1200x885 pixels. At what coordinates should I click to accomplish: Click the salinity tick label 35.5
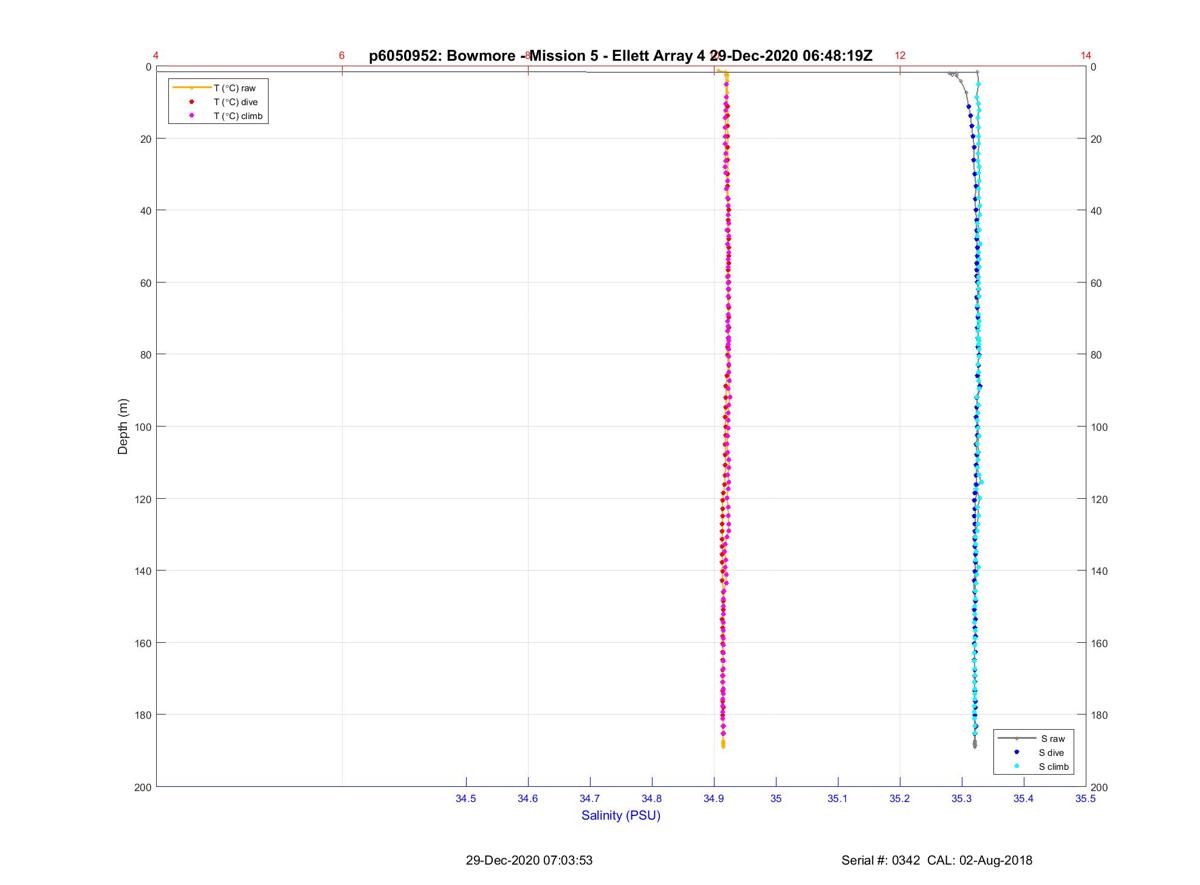pos(1085,799)
